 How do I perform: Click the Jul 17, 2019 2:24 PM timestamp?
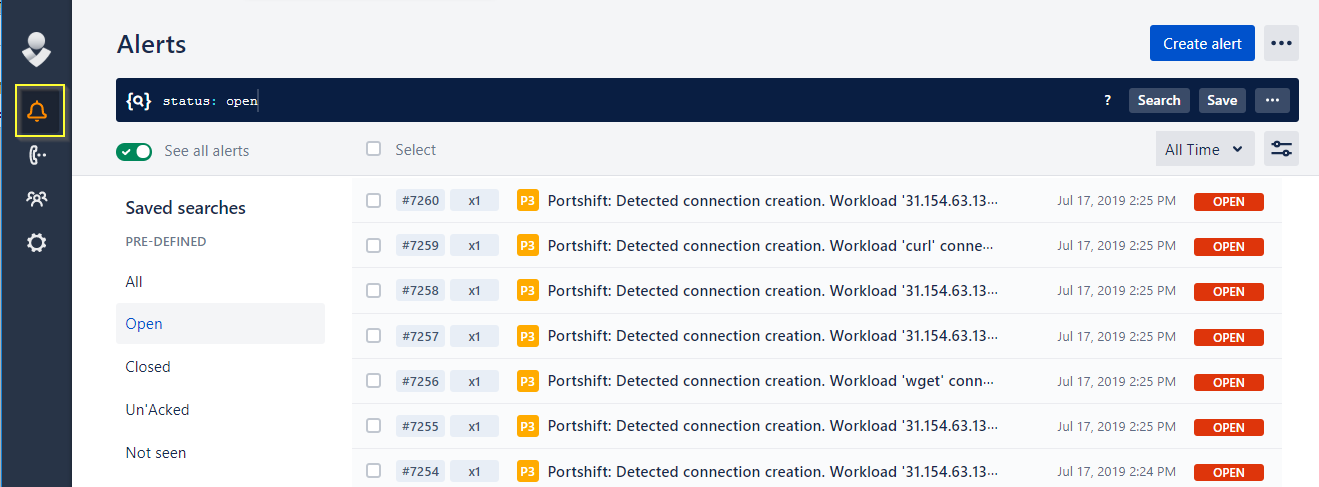click(x=1116, y=471)
